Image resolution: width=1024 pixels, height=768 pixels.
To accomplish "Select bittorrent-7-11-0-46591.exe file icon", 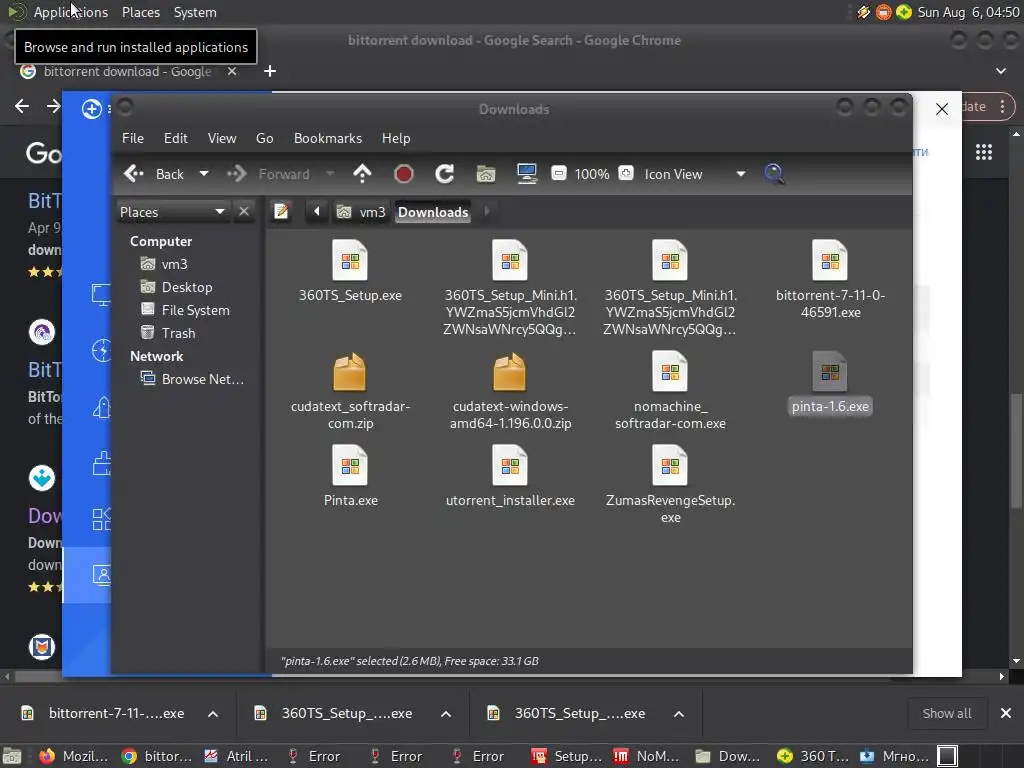I will pyautogui.click(x=830, y=261).
